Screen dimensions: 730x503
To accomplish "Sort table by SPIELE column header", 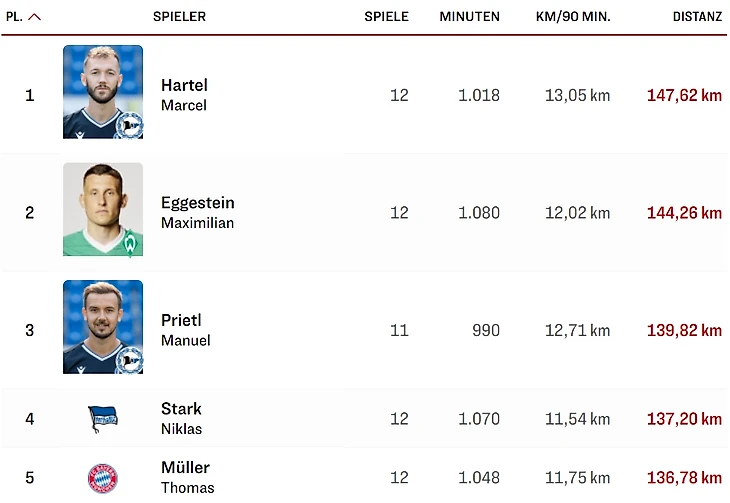I will [386, 17].
